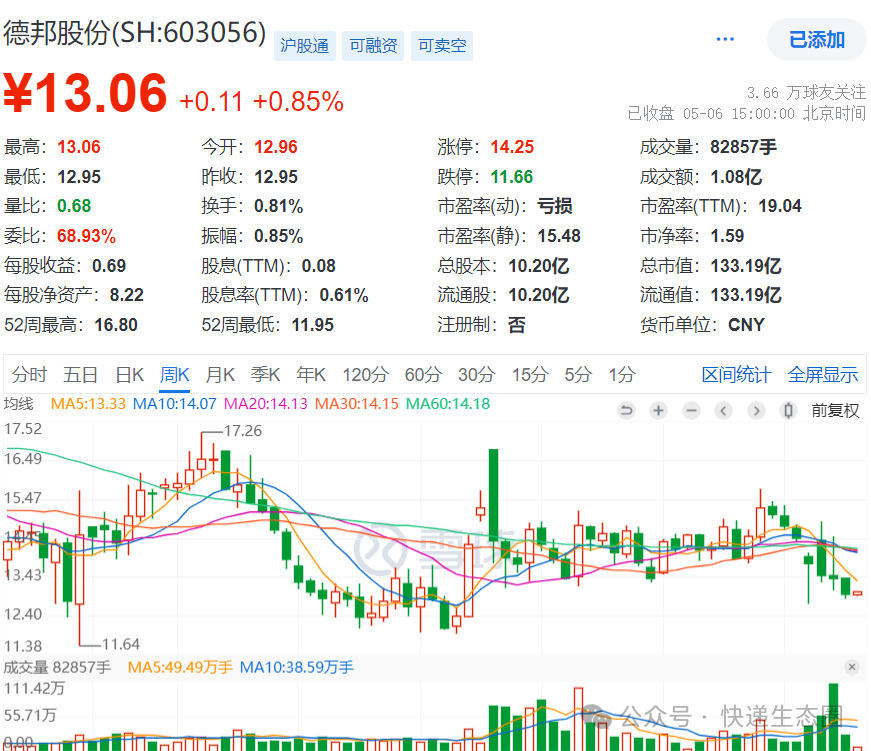871x751 pixels.
Task: Click the MA60:14.18 indicator label
Action: tap(448, 404)
